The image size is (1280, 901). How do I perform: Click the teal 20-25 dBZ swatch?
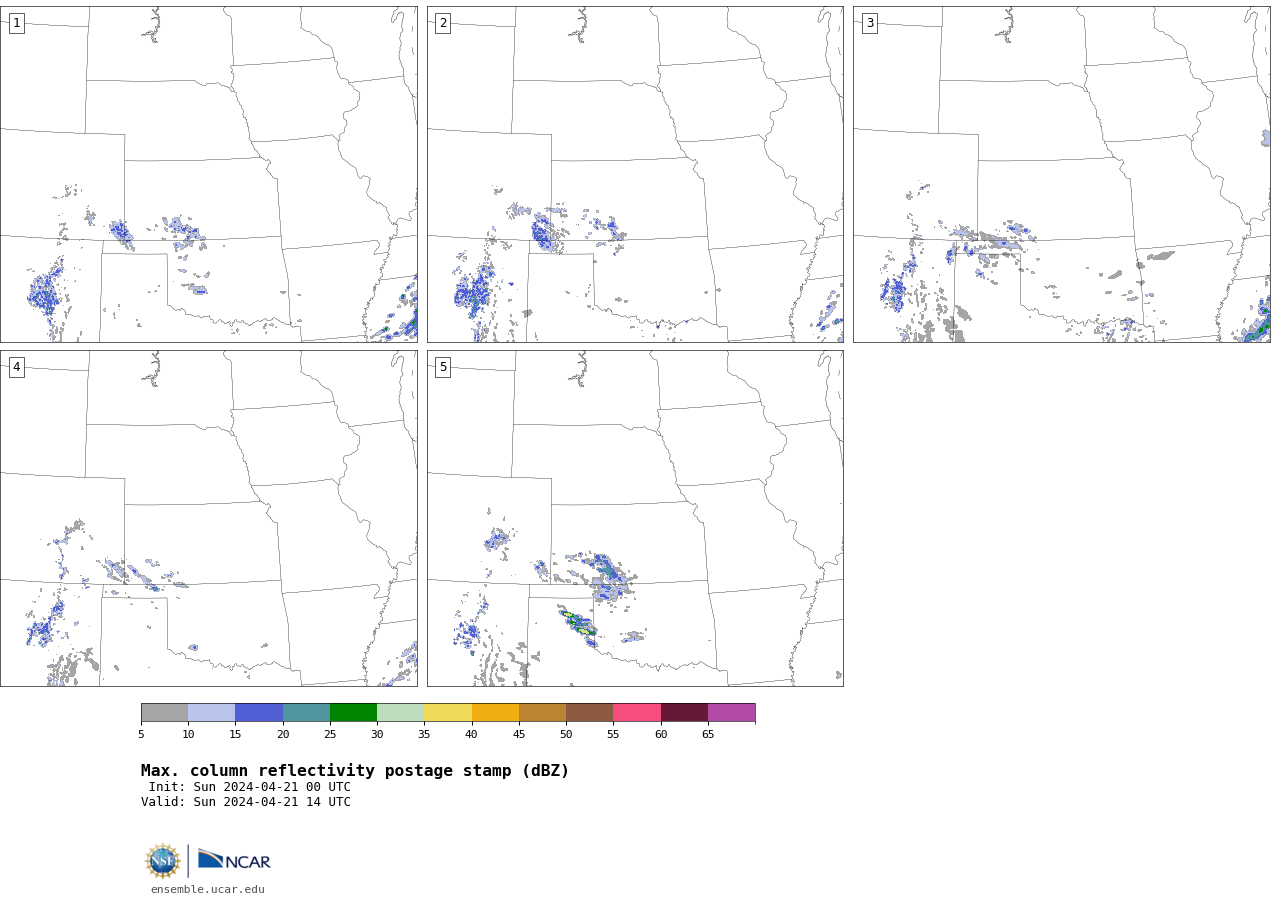coord(306,712)
